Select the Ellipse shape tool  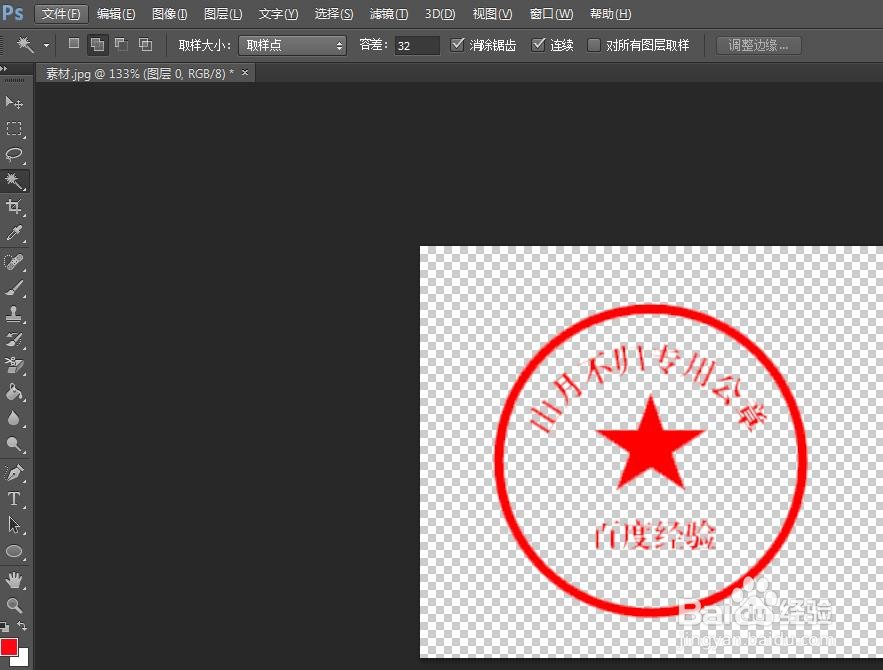pos(14,551)
